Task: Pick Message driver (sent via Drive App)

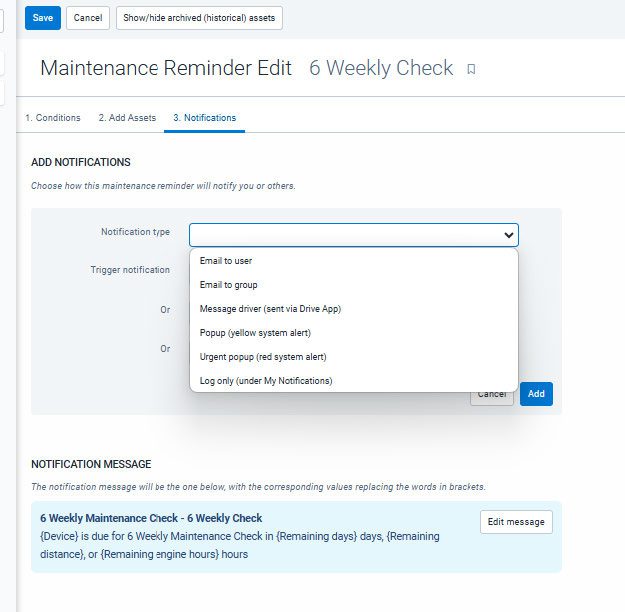Action: (x=270, y=309)
